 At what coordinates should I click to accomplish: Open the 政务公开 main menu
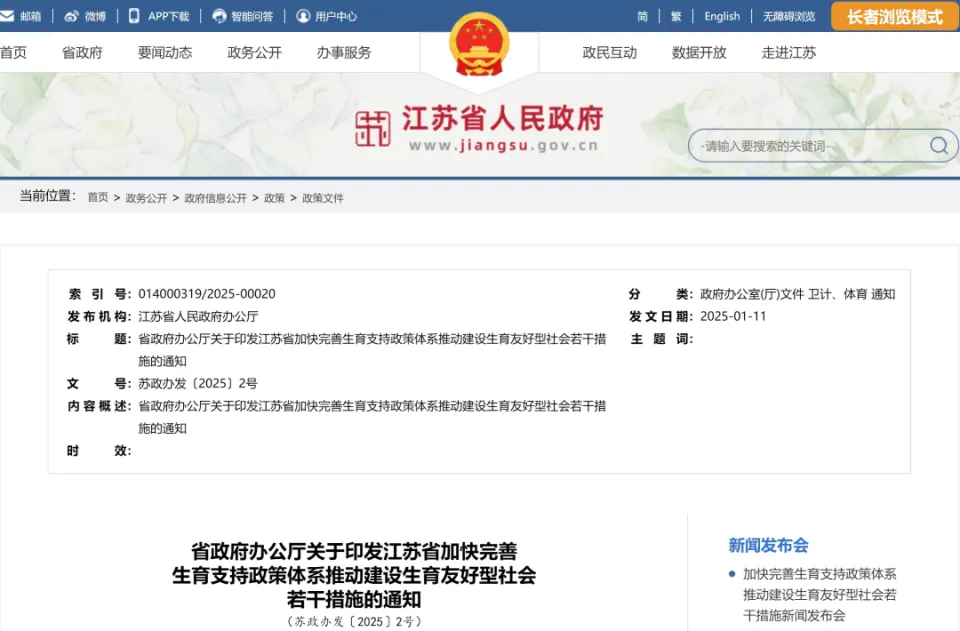[255, 53]
